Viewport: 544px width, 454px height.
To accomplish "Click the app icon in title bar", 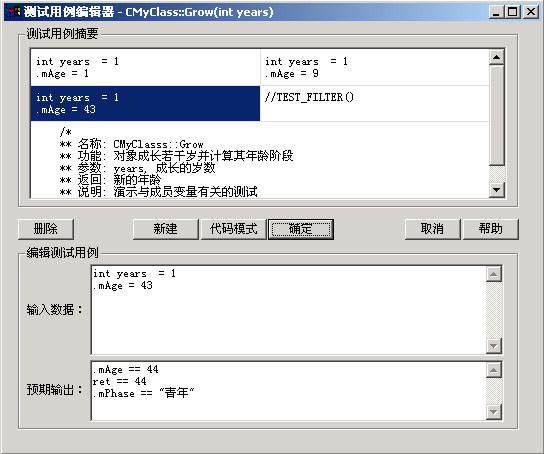I will 13,12.
